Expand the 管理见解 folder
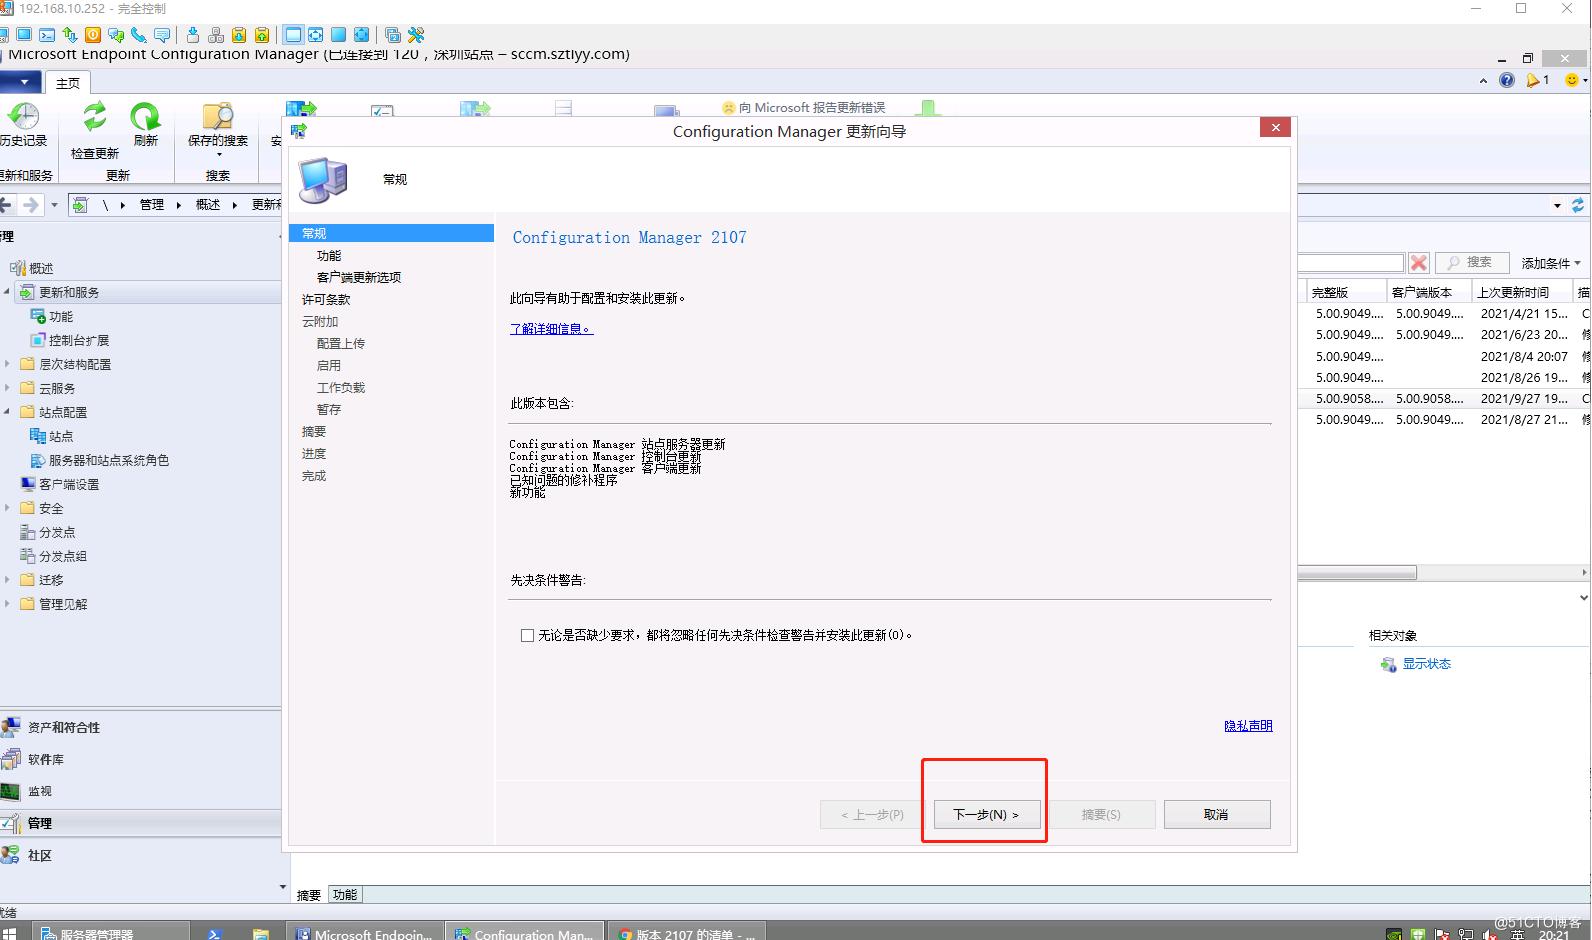 7,604
